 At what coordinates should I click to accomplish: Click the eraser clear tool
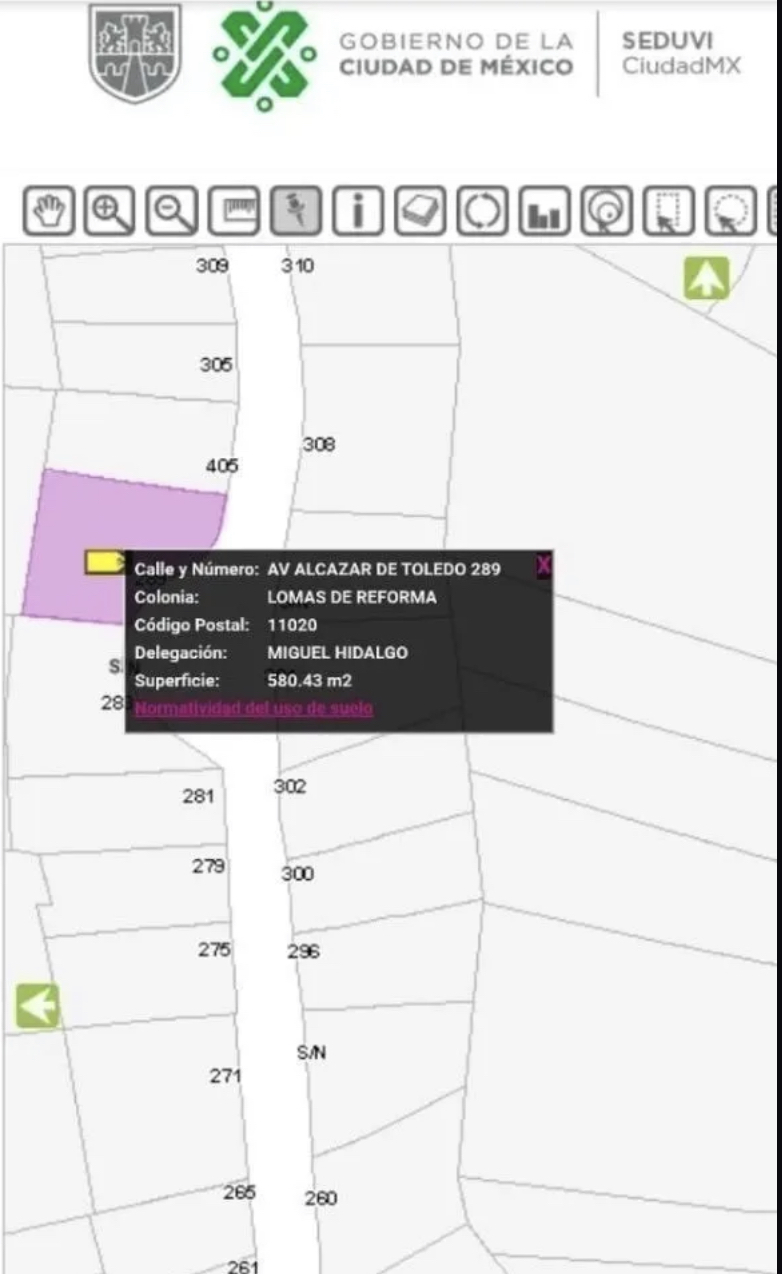420,211
